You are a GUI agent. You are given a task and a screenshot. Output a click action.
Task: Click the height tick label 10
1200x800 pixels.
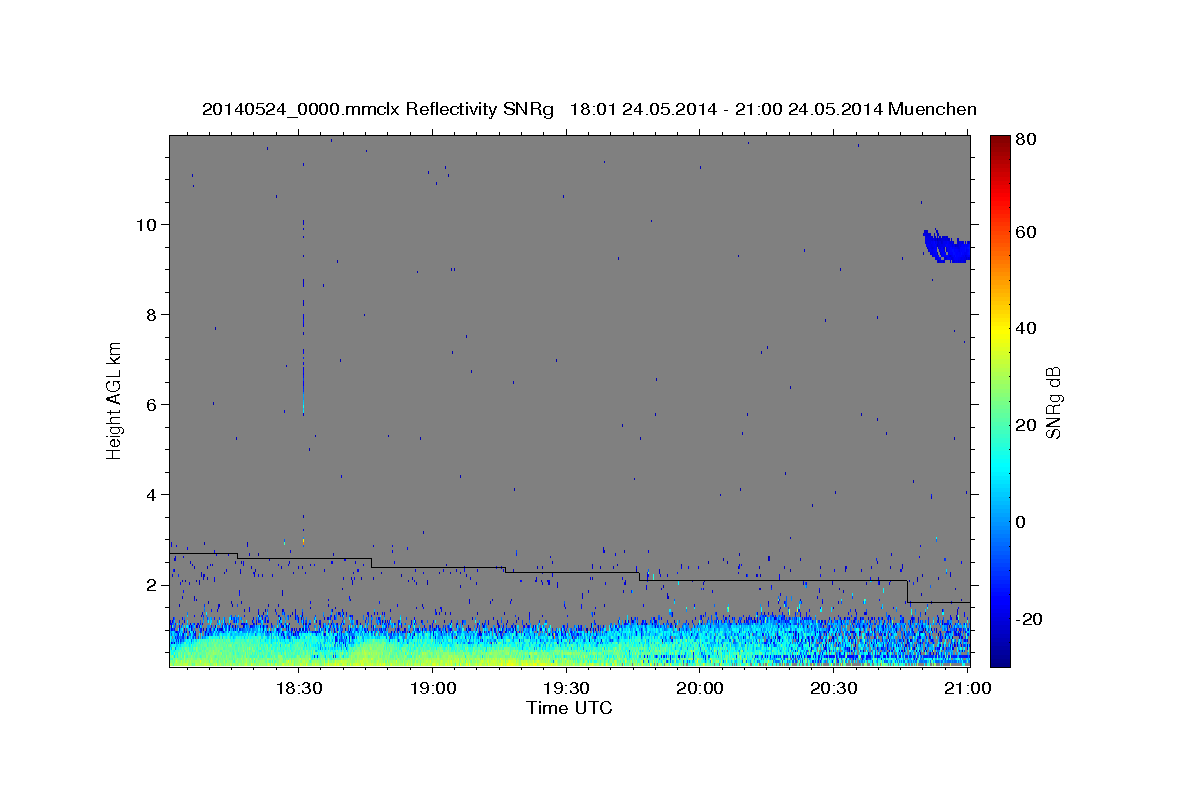(148, 224)
